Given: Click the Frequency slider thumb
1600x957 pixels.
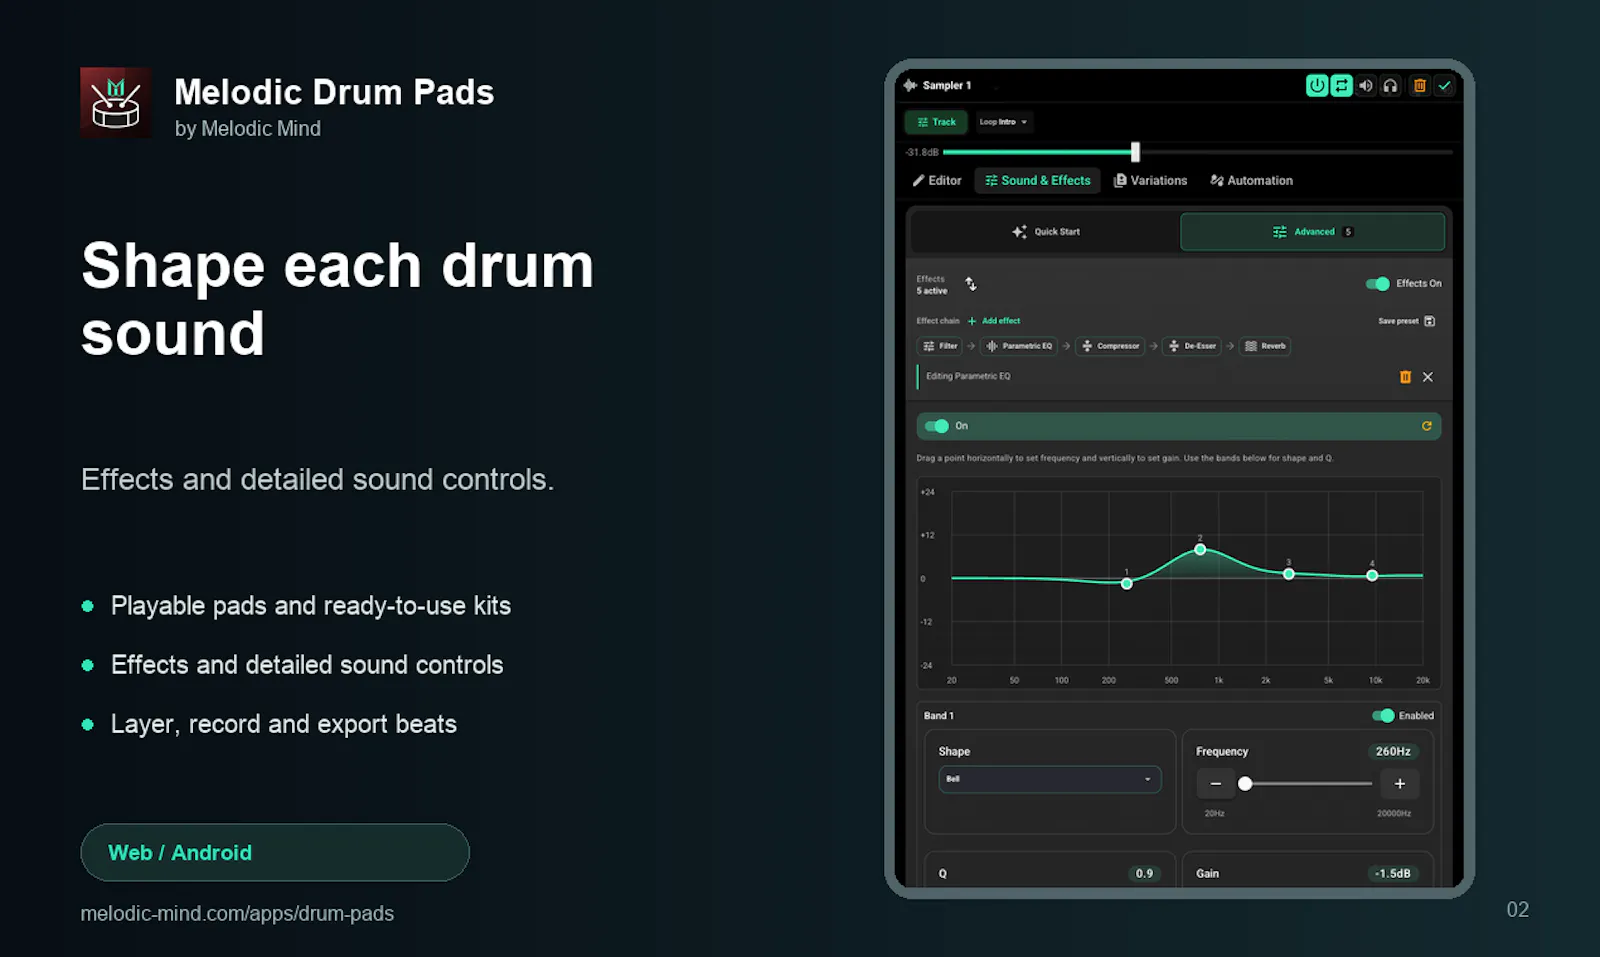Looking at the screenshot, I should [1245, 784].
